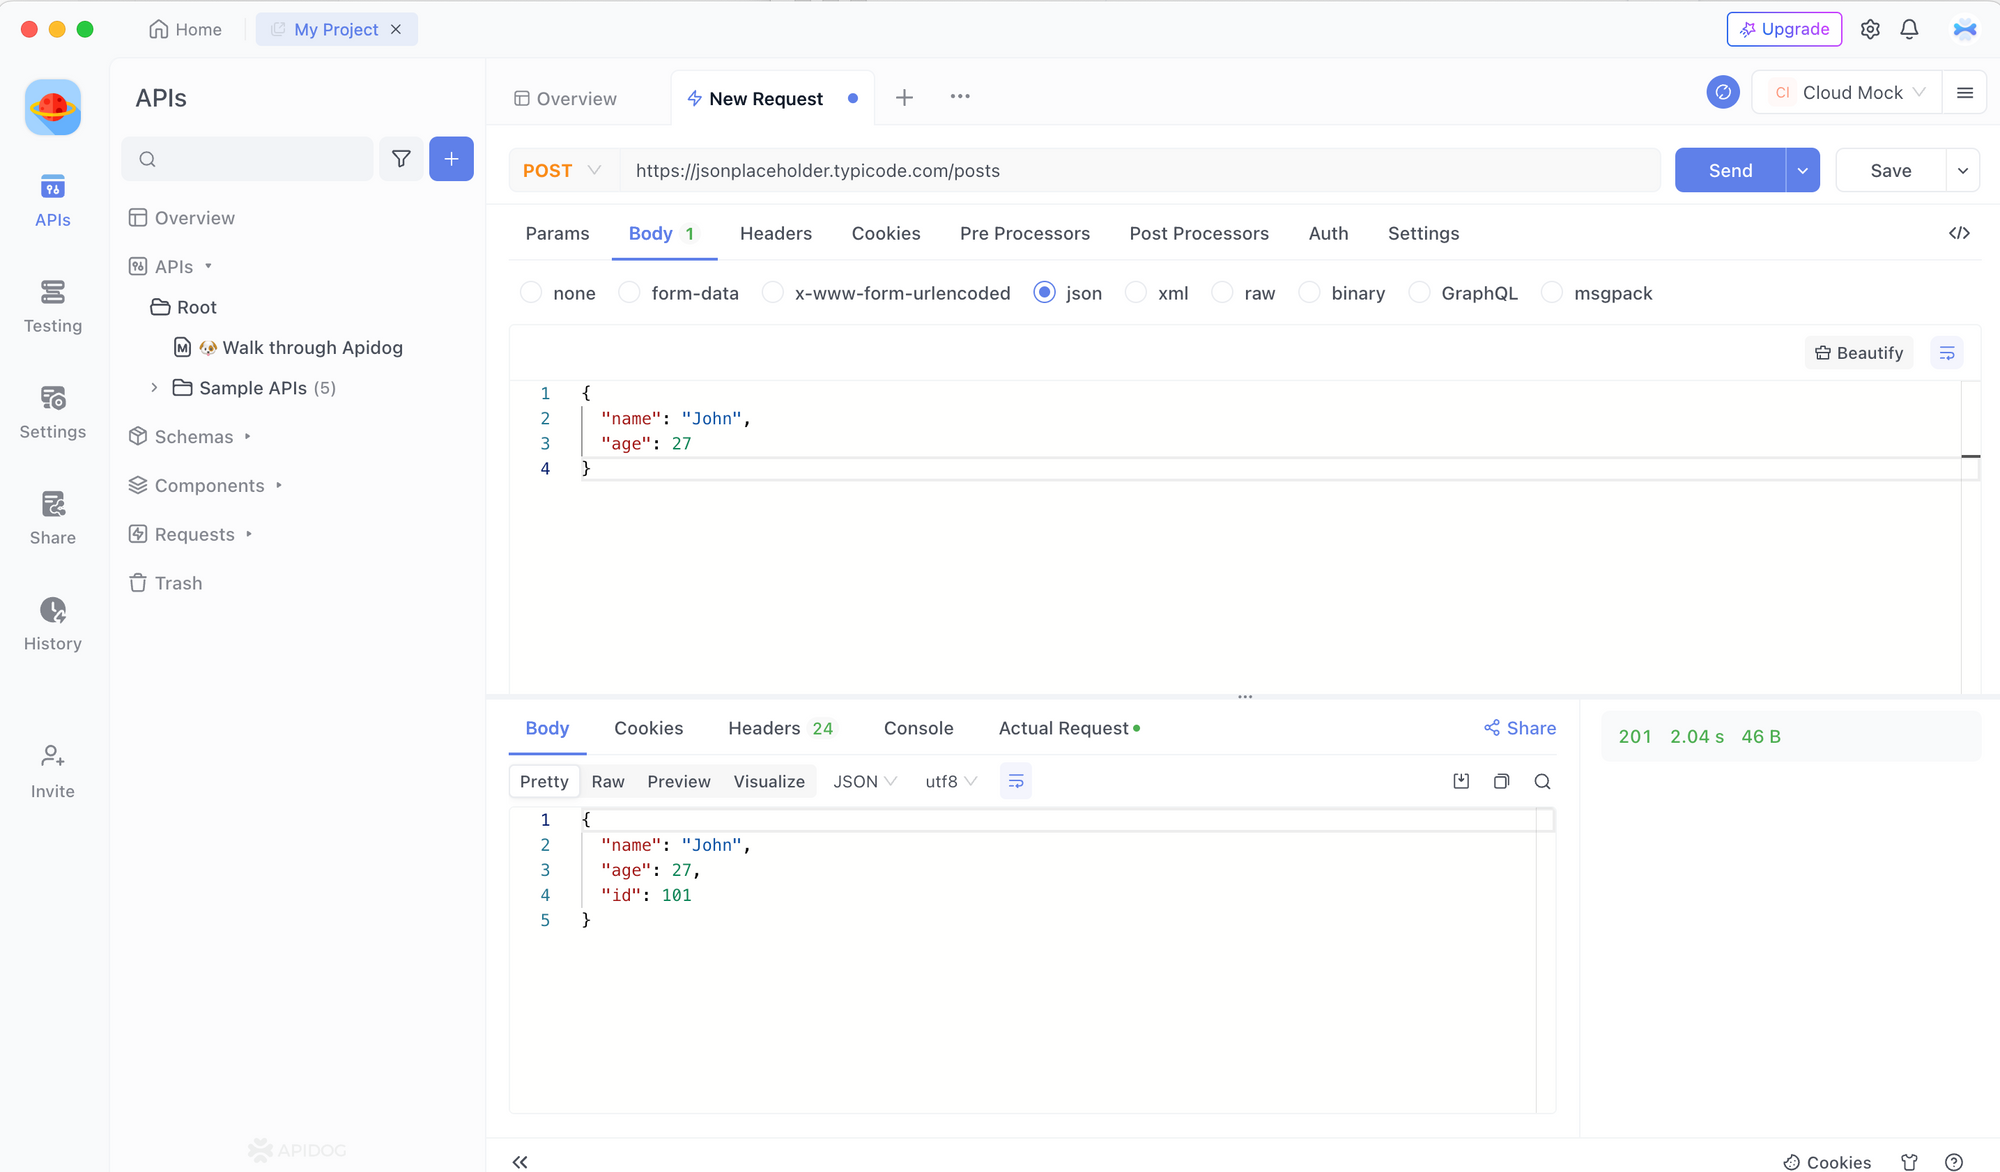Screen dimensions: 2000x1172
Task: Click the Beautify button
Action: click(1859, 353)
